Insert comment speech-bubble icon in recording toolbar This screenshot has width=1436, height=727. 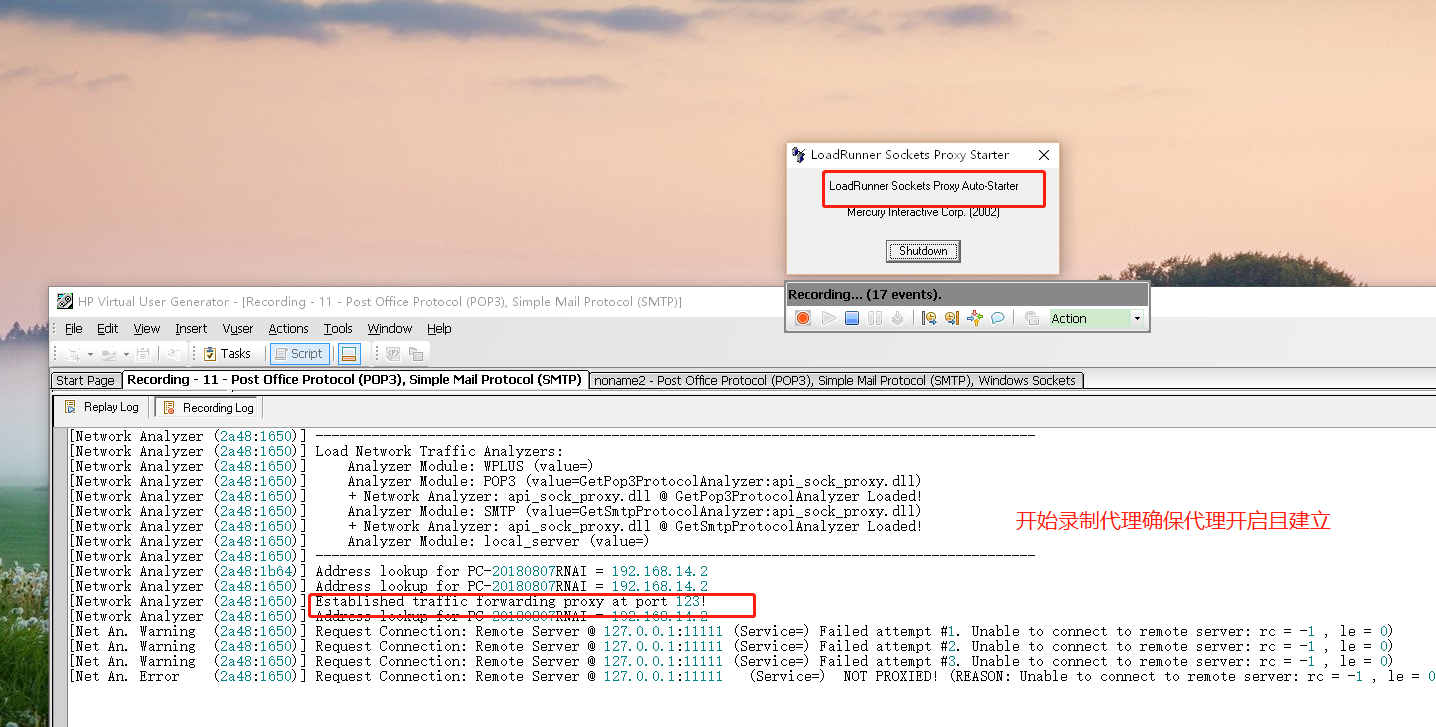point(997,318)
